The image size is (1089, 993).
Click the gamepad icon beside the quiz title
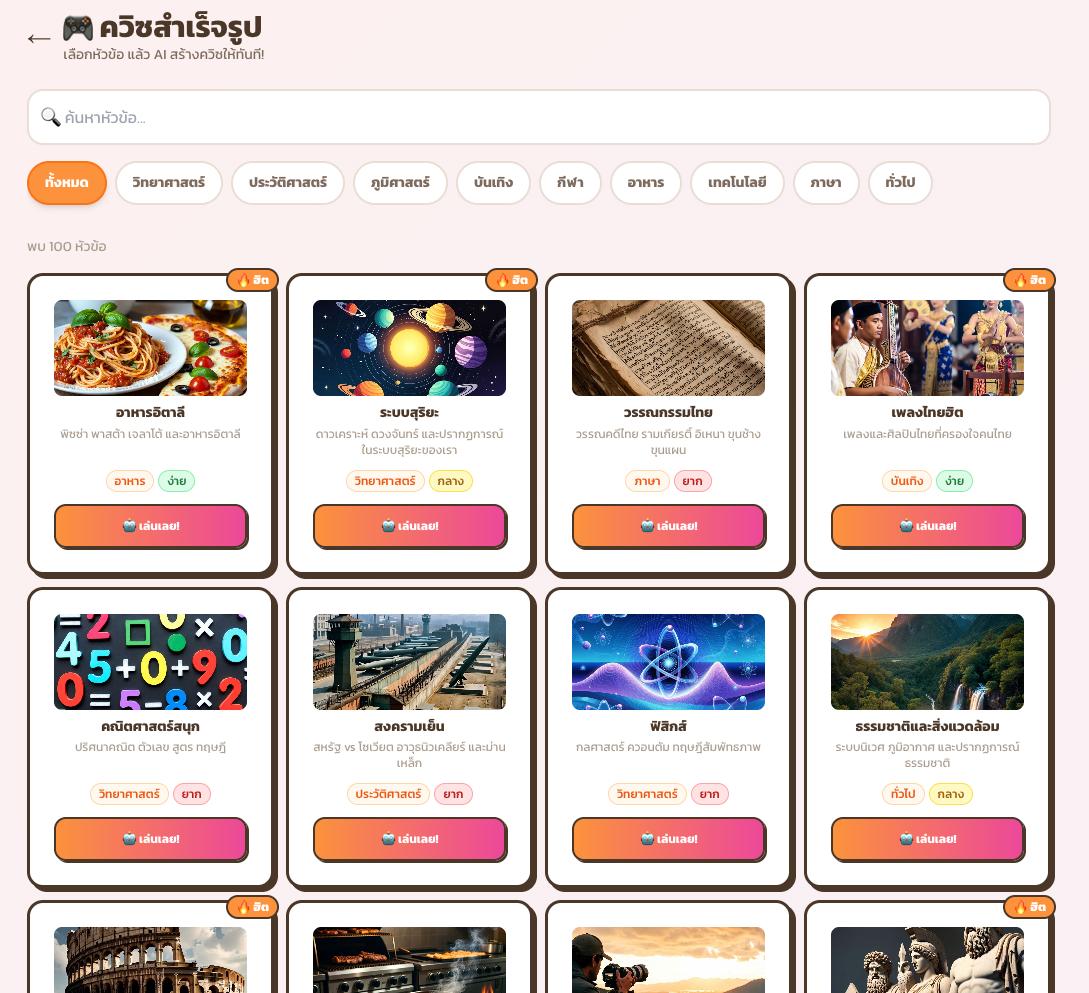click(x=78, y=28)
